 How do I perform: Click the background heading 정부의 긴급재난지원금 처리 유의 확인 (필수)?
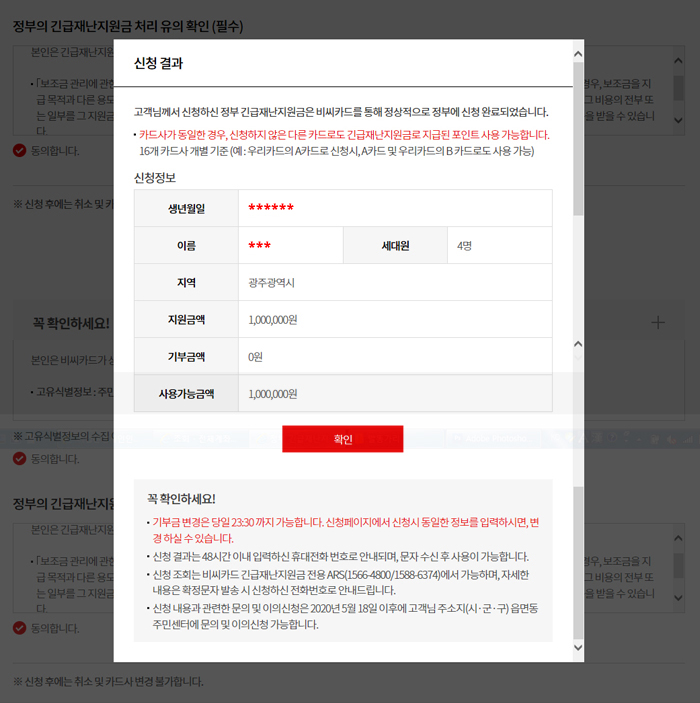128,26
